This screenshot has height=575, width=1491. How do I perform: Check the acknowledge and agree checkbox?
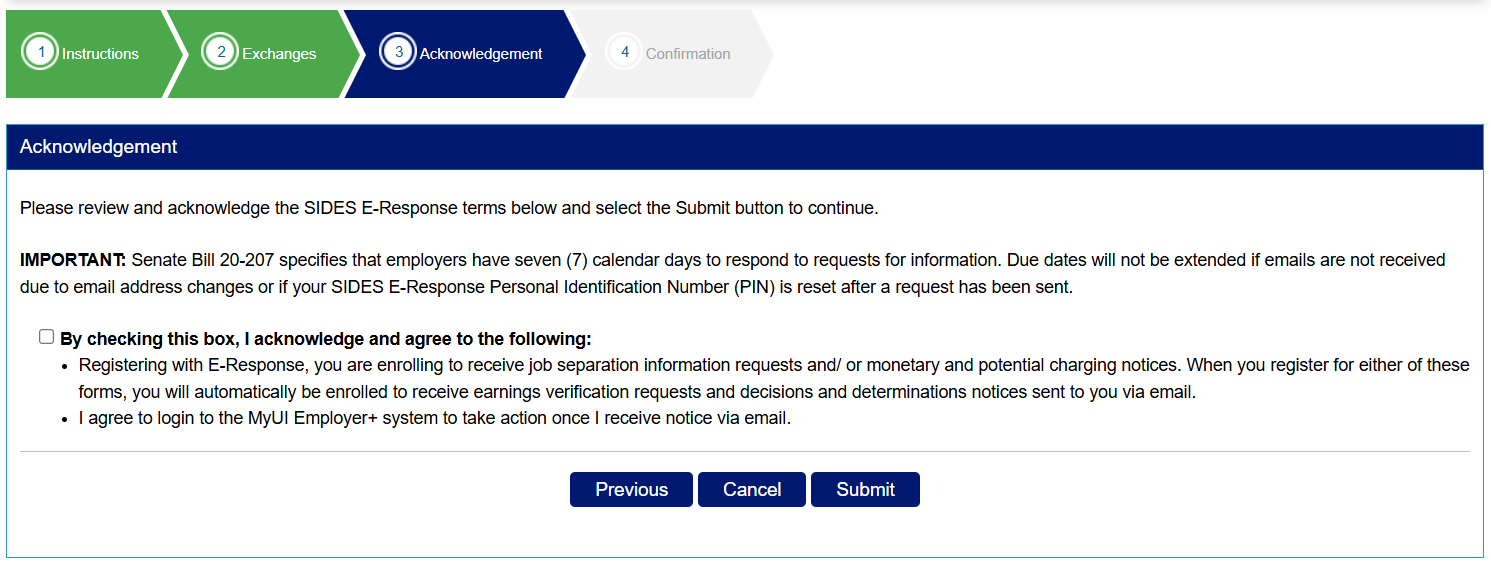[46, 337]
